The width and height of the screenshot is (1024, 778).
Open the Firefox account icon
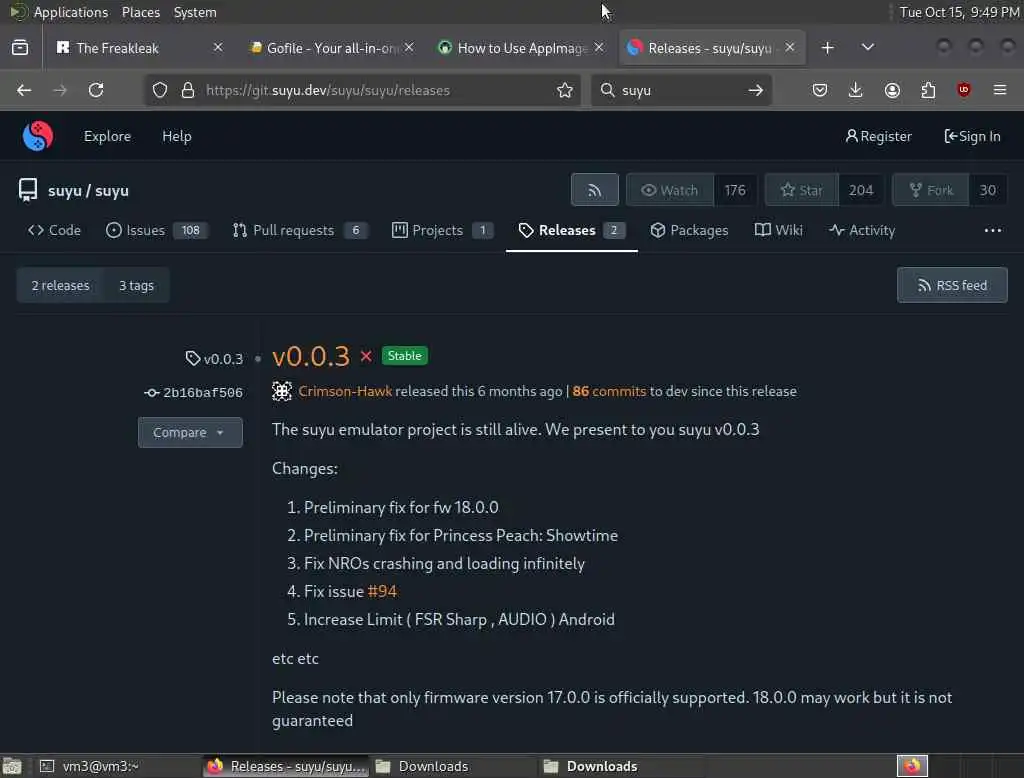(892, 90)
